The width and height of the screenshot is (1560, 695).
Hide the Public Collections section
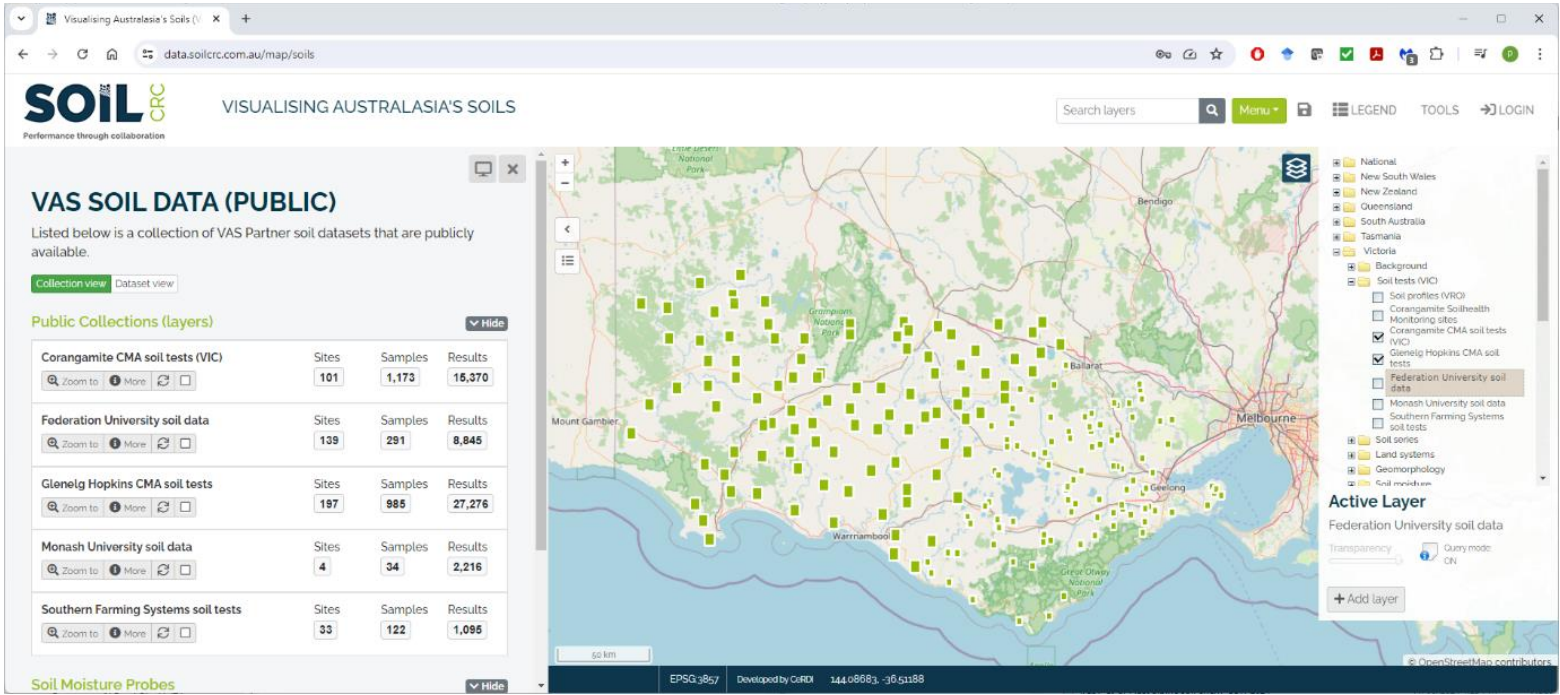(x=486, y=324)
